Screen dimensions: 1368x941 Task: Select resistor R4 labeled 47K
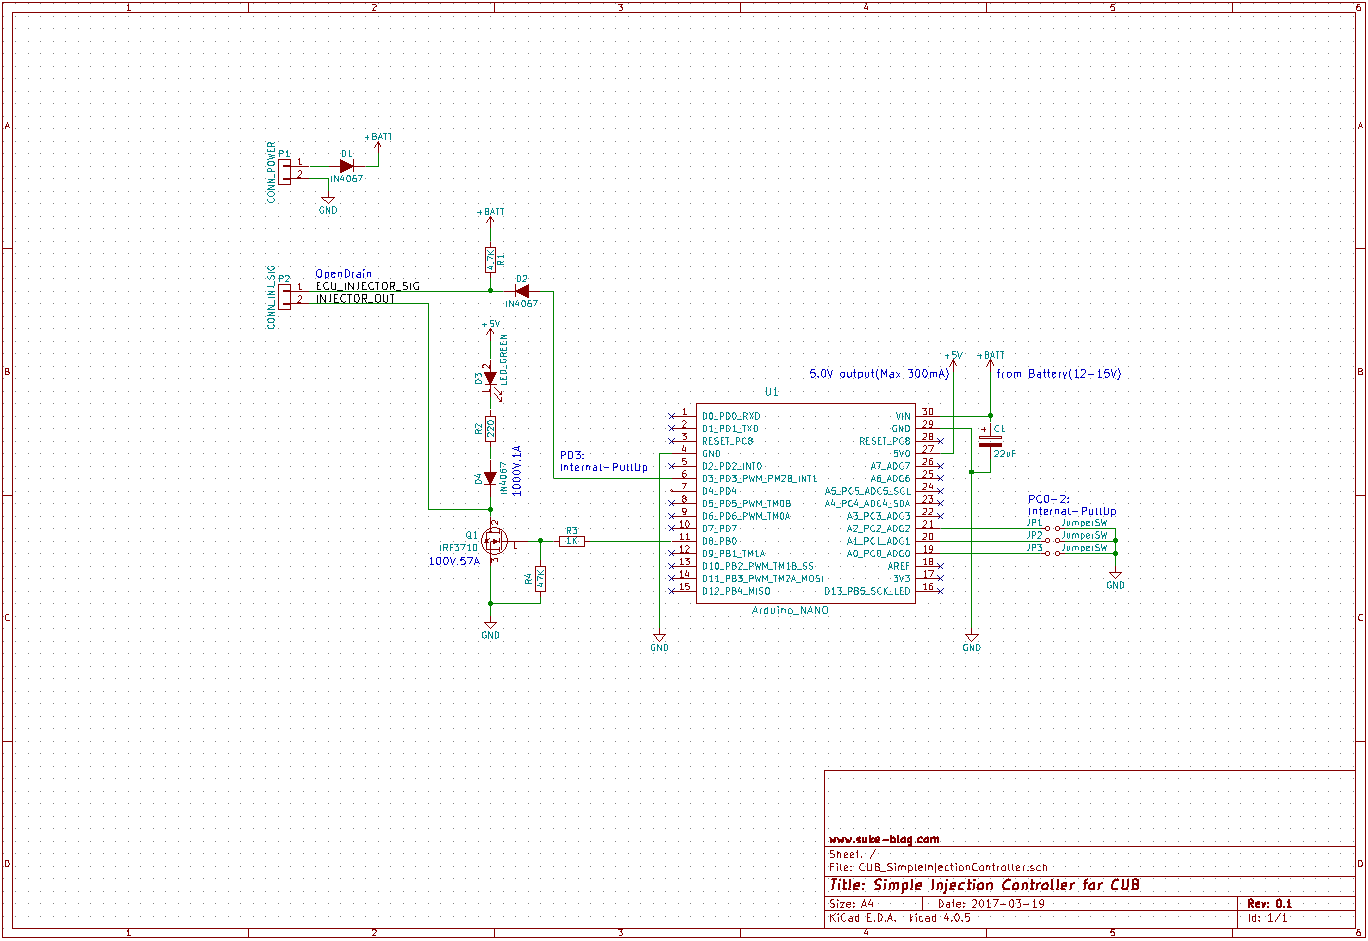click(x=540, y=578)
